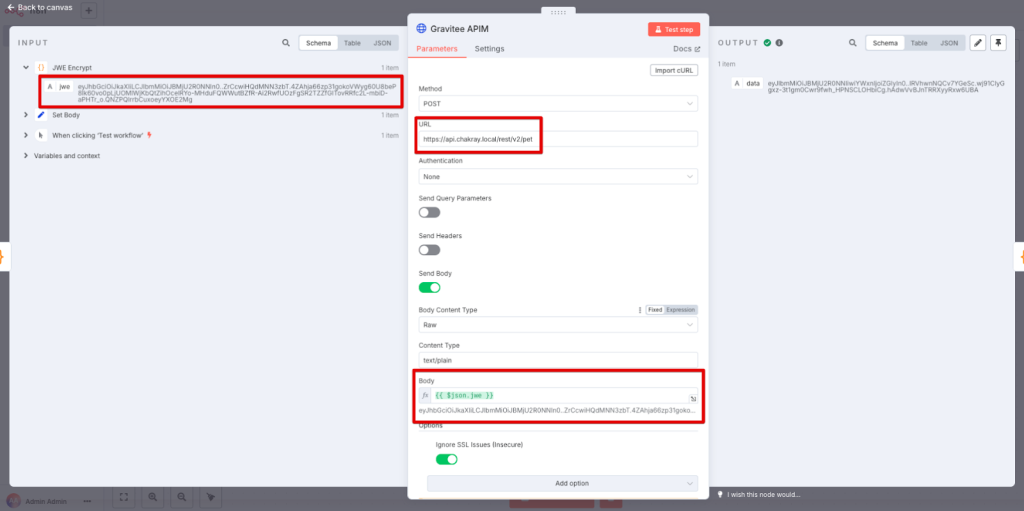Enable Send Headers toggle
This screenshot has height=511, width=1024.
430,250
